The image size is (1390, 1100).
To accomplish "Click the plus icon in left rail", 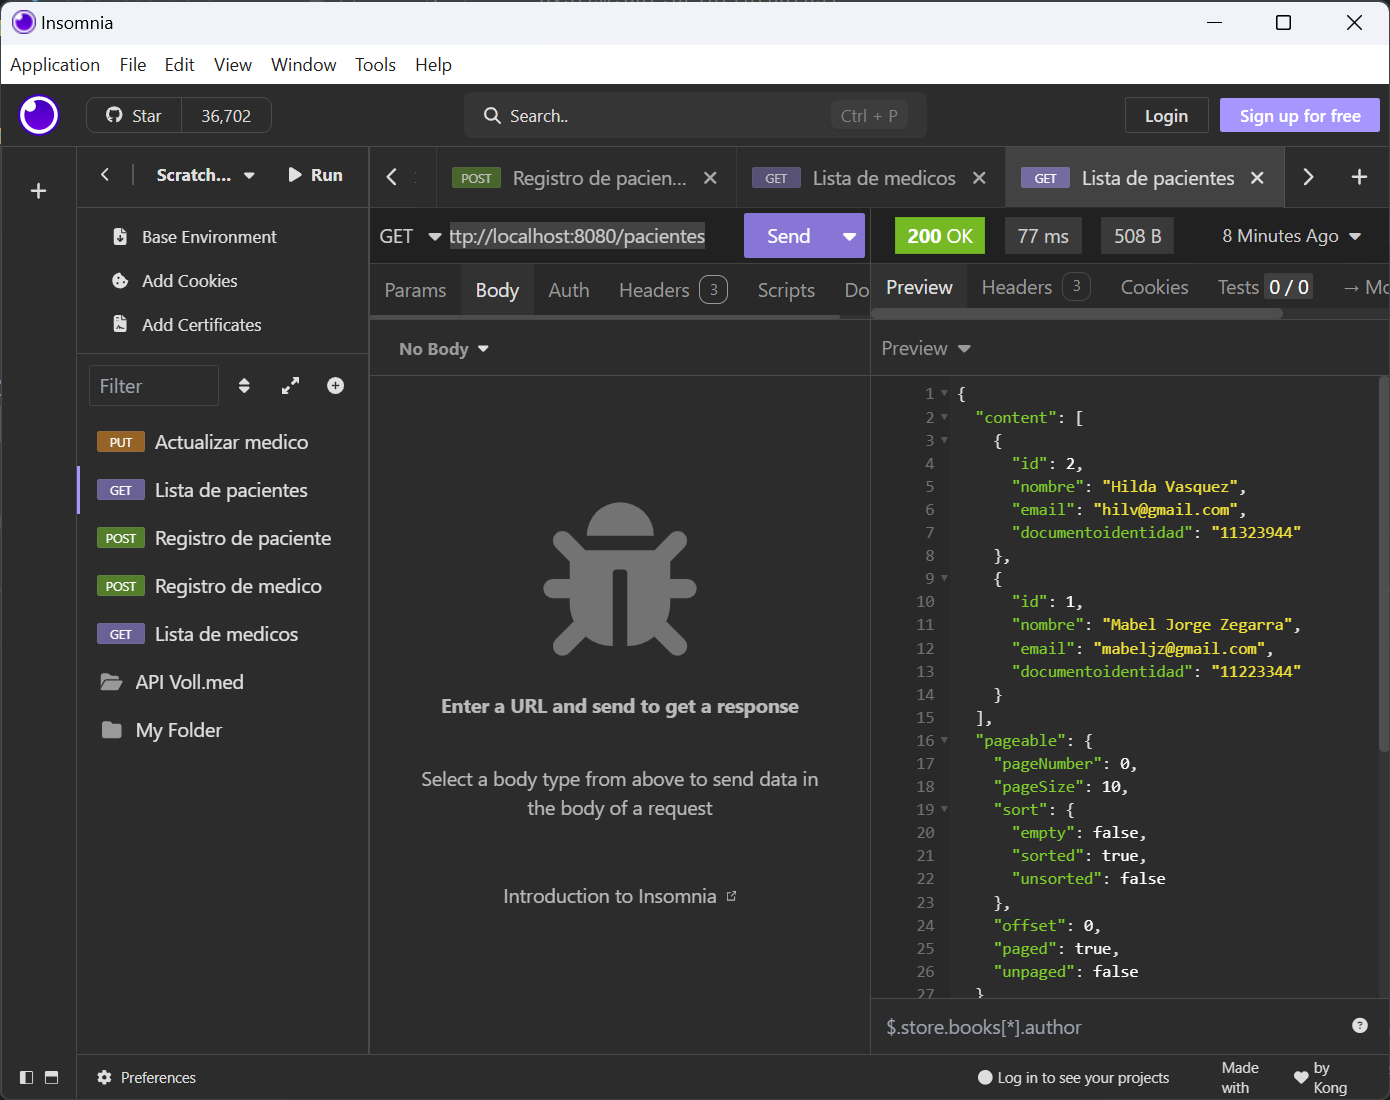I will [38, 190].
